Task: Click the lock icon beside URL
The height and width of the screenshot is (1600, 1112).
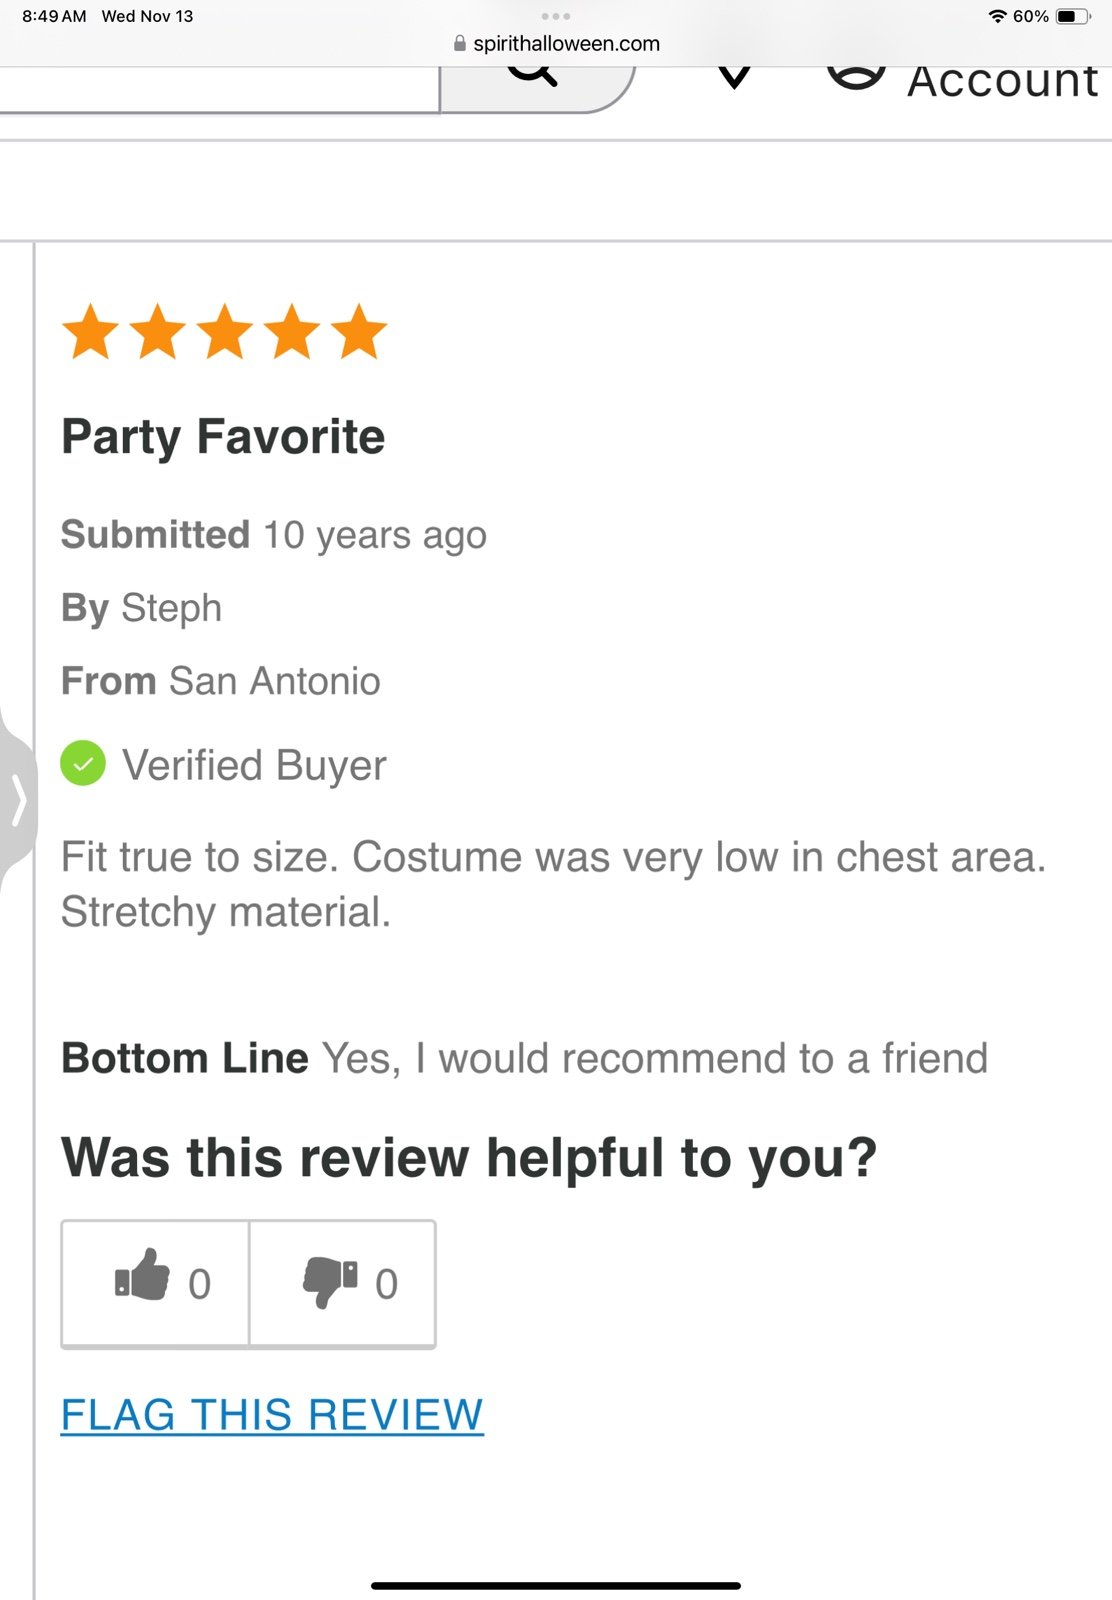Action: (460, 44)
